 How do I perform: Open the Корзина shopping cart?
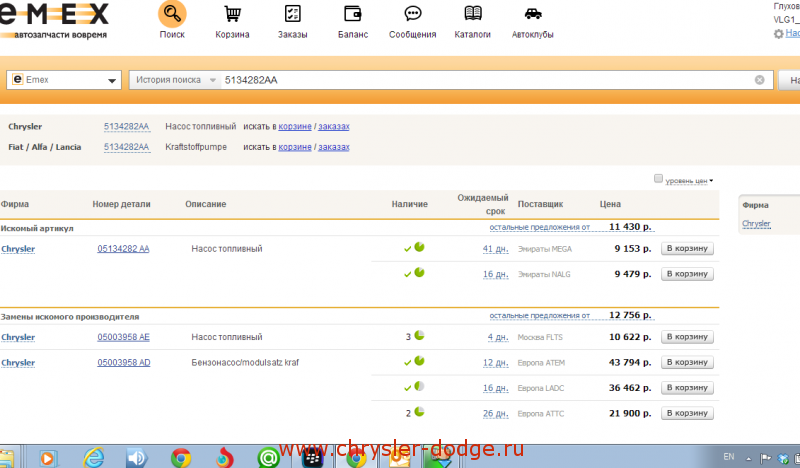(x=232, y=20)
